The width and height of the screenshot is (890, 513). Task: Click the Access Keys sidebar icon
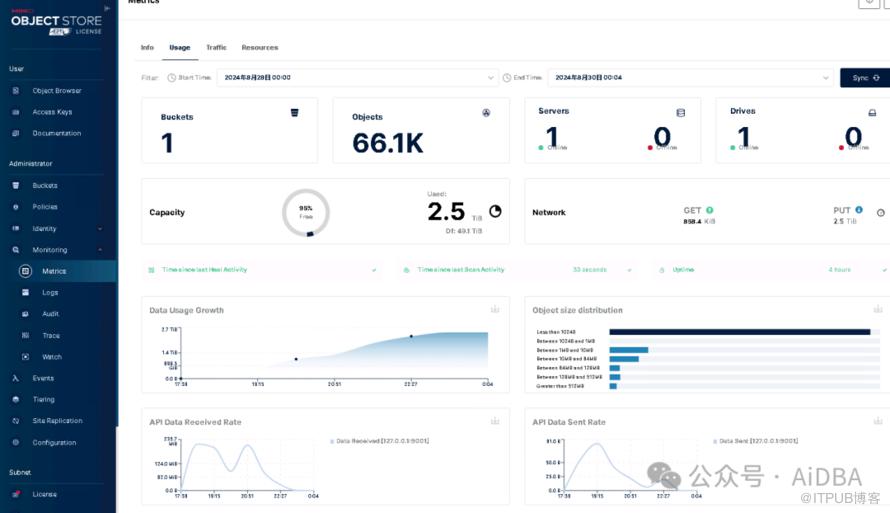16,112
